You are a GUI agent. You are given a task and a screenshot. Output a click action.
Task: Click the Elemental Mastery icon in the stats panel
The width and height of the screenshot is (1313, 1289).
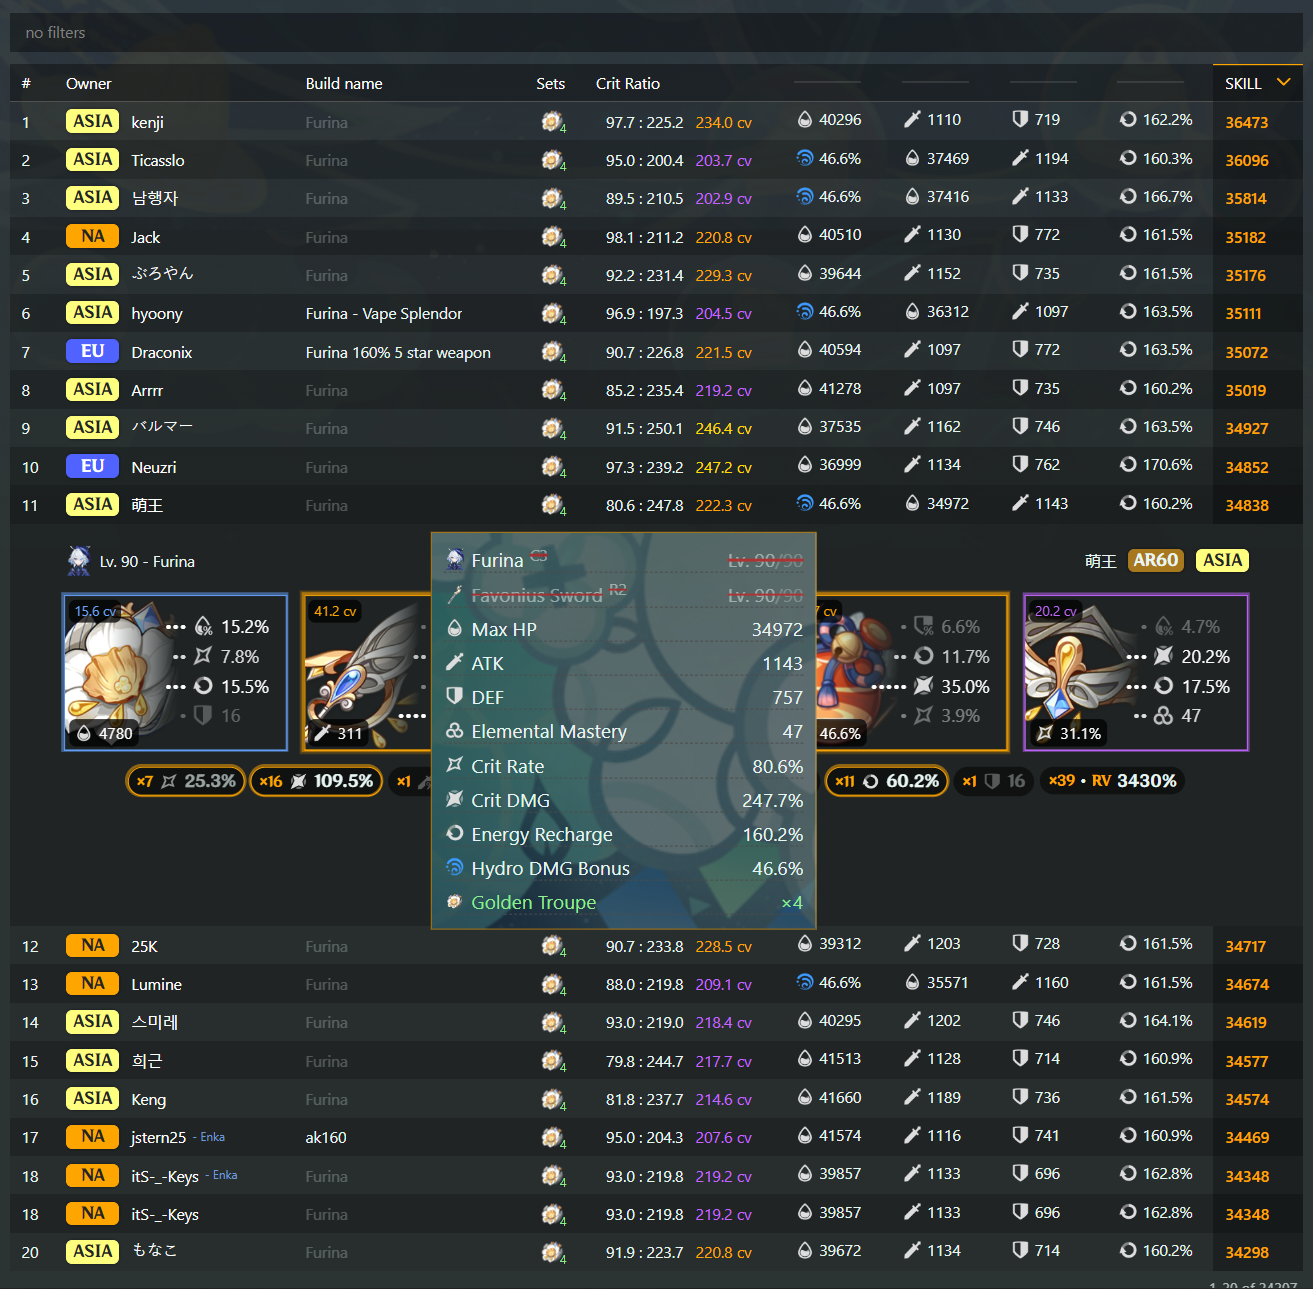455,731
